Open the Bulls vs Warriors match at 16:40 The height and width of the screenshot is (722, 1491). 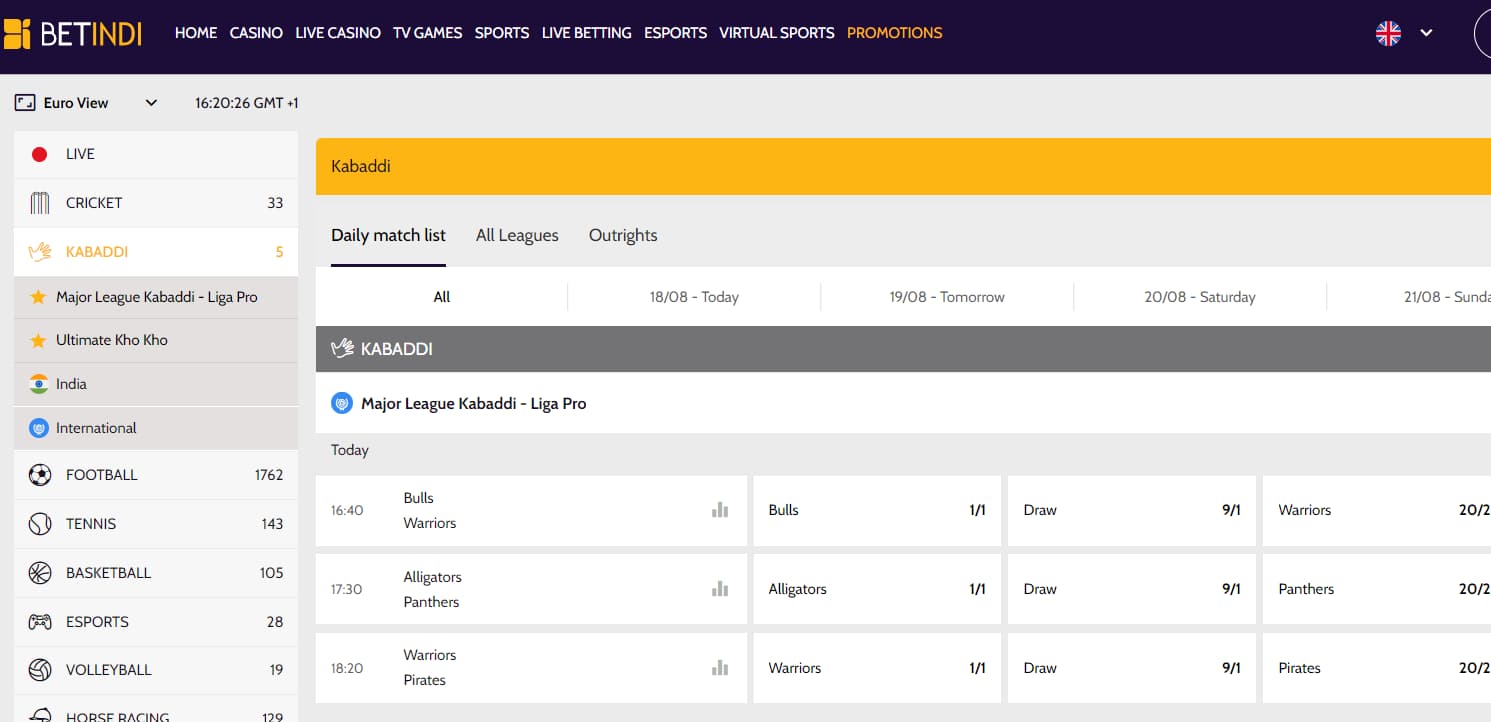(x=531, y=510)
